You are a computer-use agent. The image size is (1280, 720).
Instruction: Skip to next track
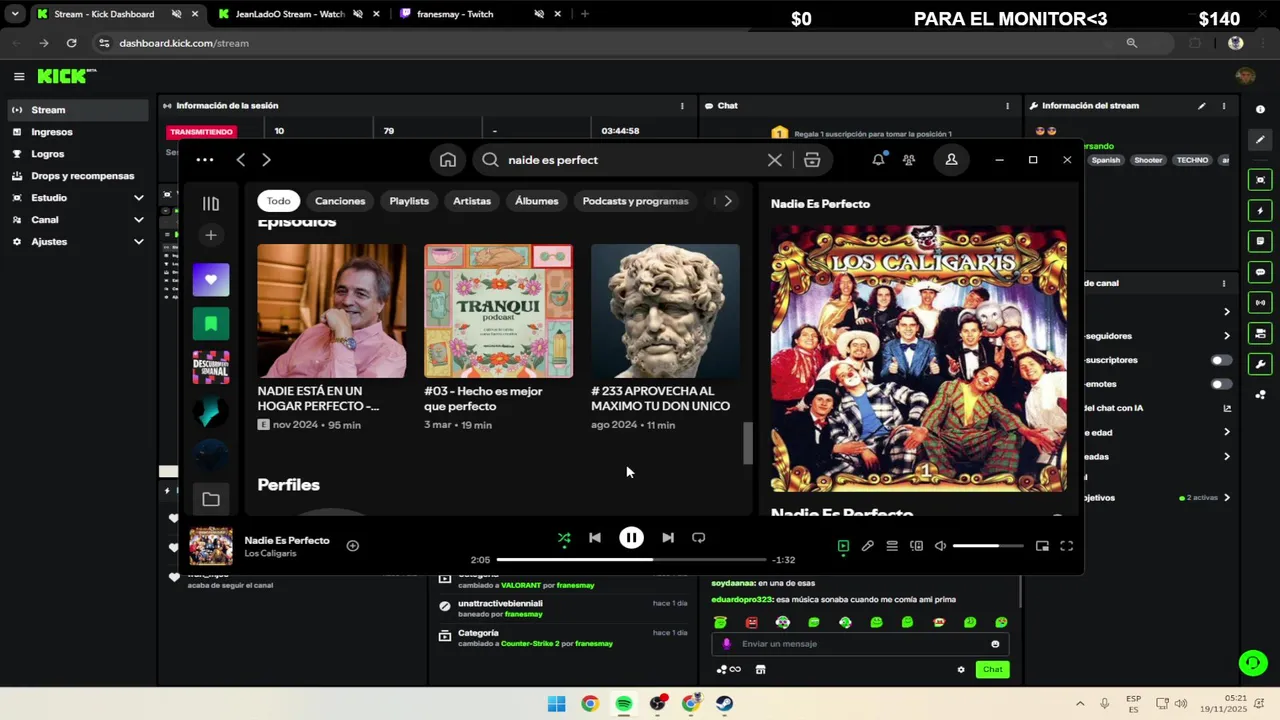pos(668,538)
